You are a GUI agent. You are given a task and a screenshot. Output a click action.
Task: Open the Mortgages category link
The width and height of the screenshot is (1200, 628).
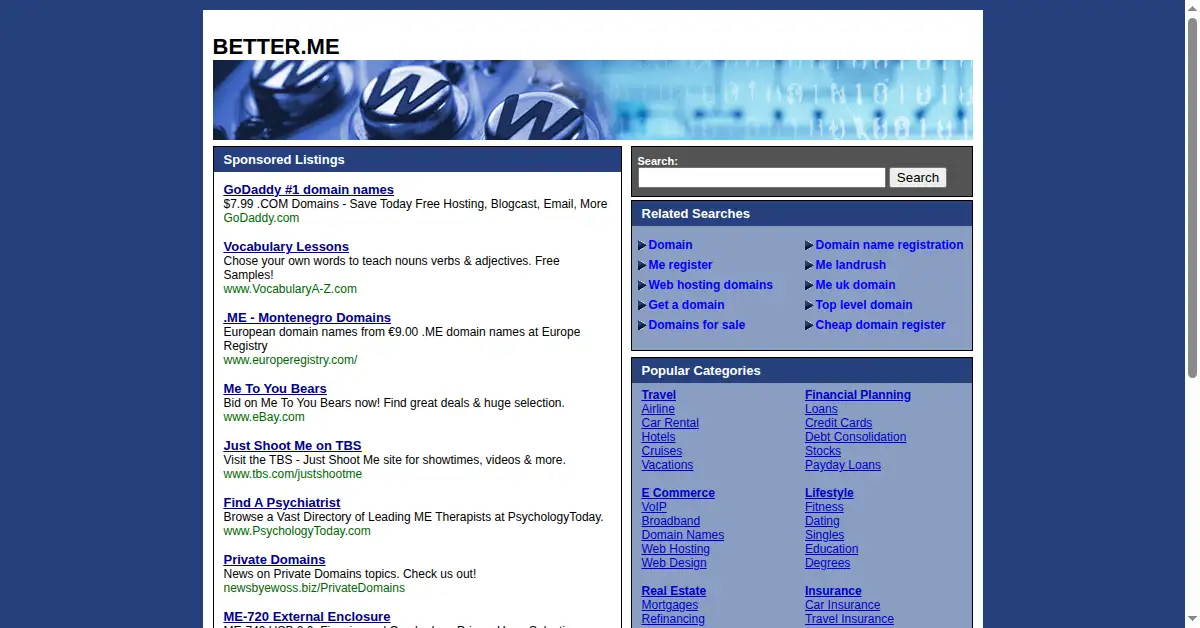pyautogui.click(x=669, y=605)
